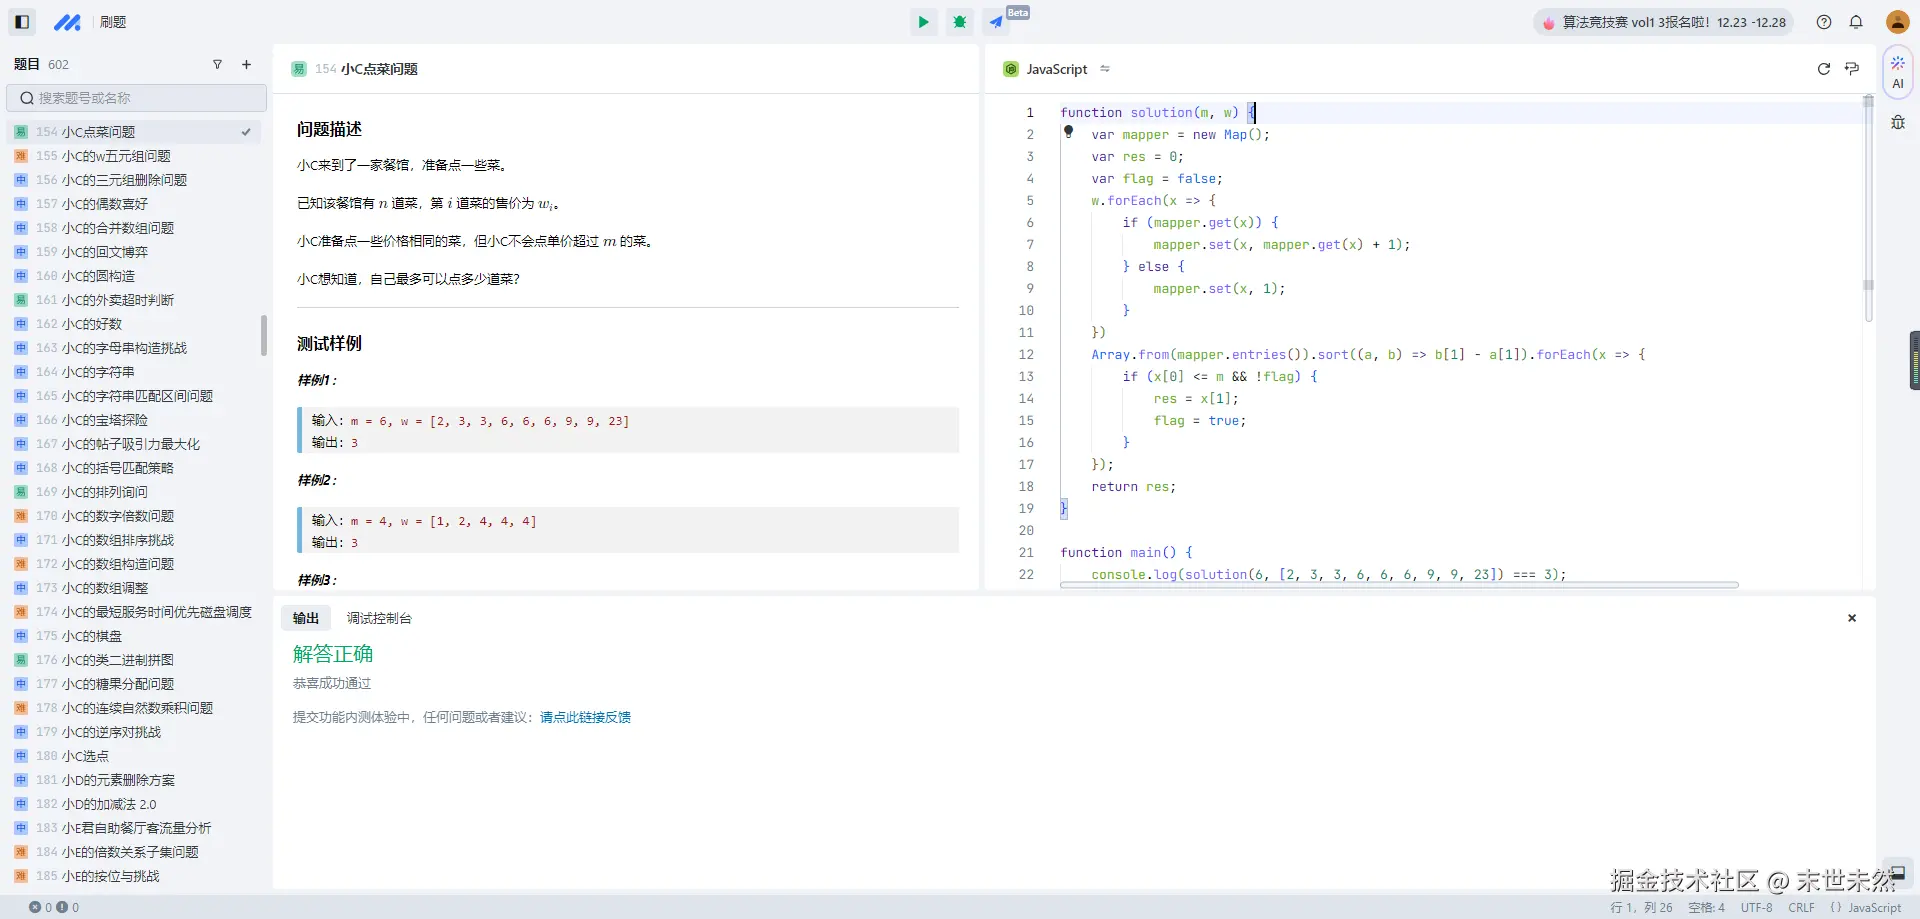Open the 算法竞技赛 vol1 announcement banner

coord(1664,22)
